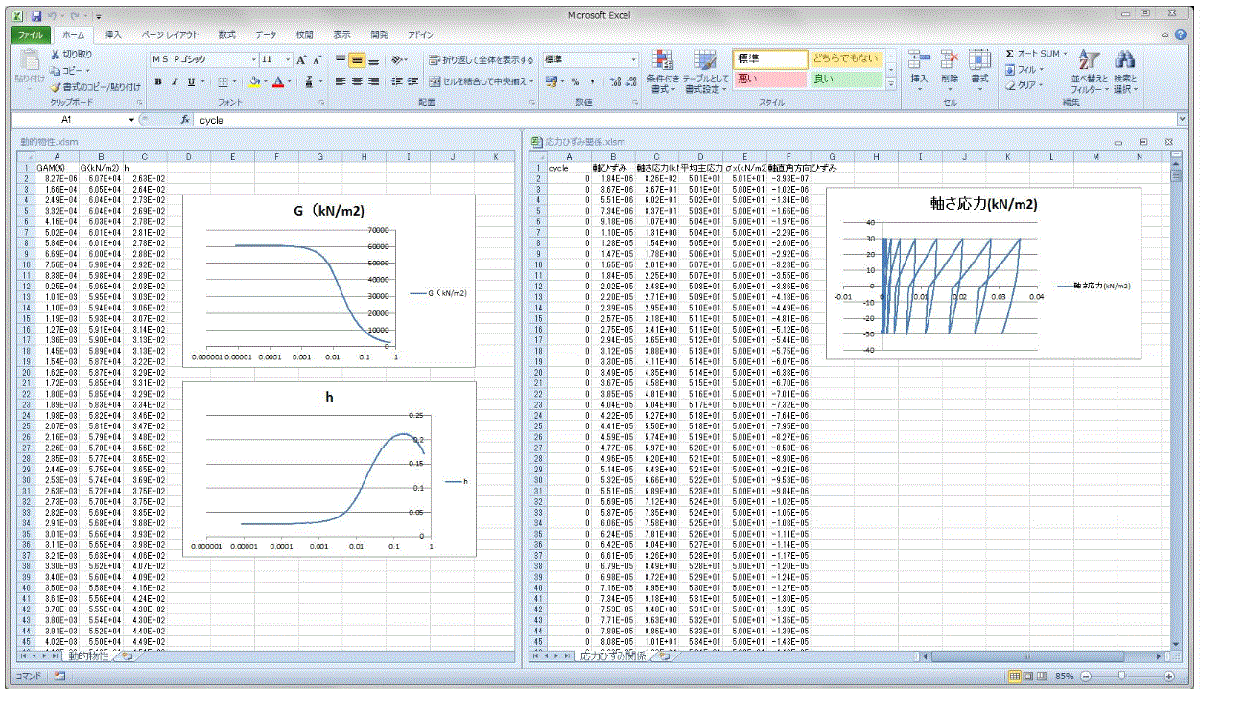Expand the Name Box dropdown arrow
The image size is (1251, 719).
click(131, 120)
